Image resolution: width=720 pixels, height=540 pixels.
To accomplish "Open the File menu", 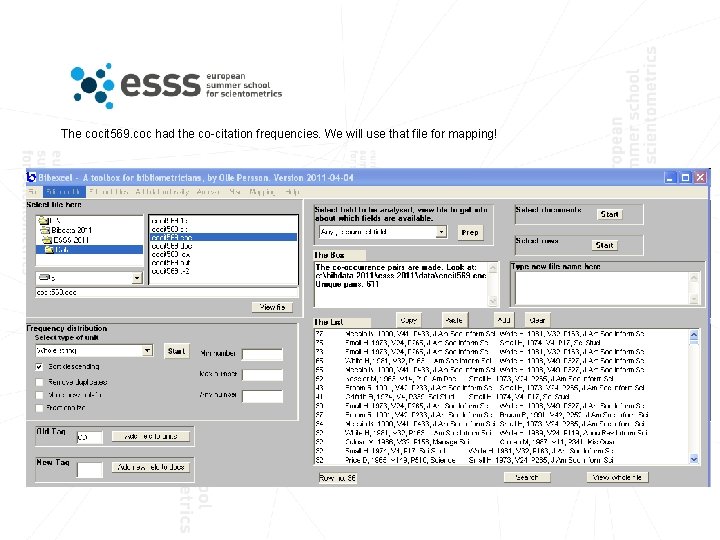I will point(33,191).
